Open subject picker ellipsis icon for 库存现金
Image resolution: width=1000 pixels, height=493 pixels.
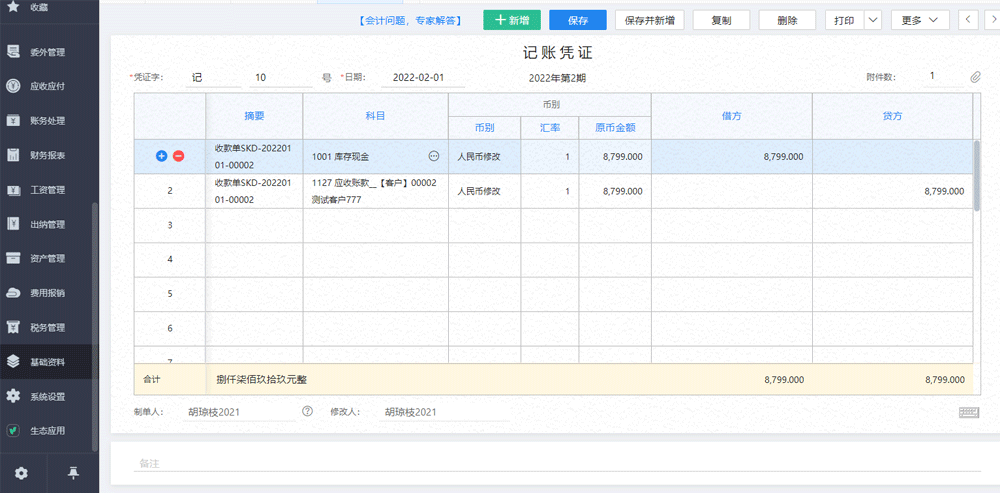(434, 156)
